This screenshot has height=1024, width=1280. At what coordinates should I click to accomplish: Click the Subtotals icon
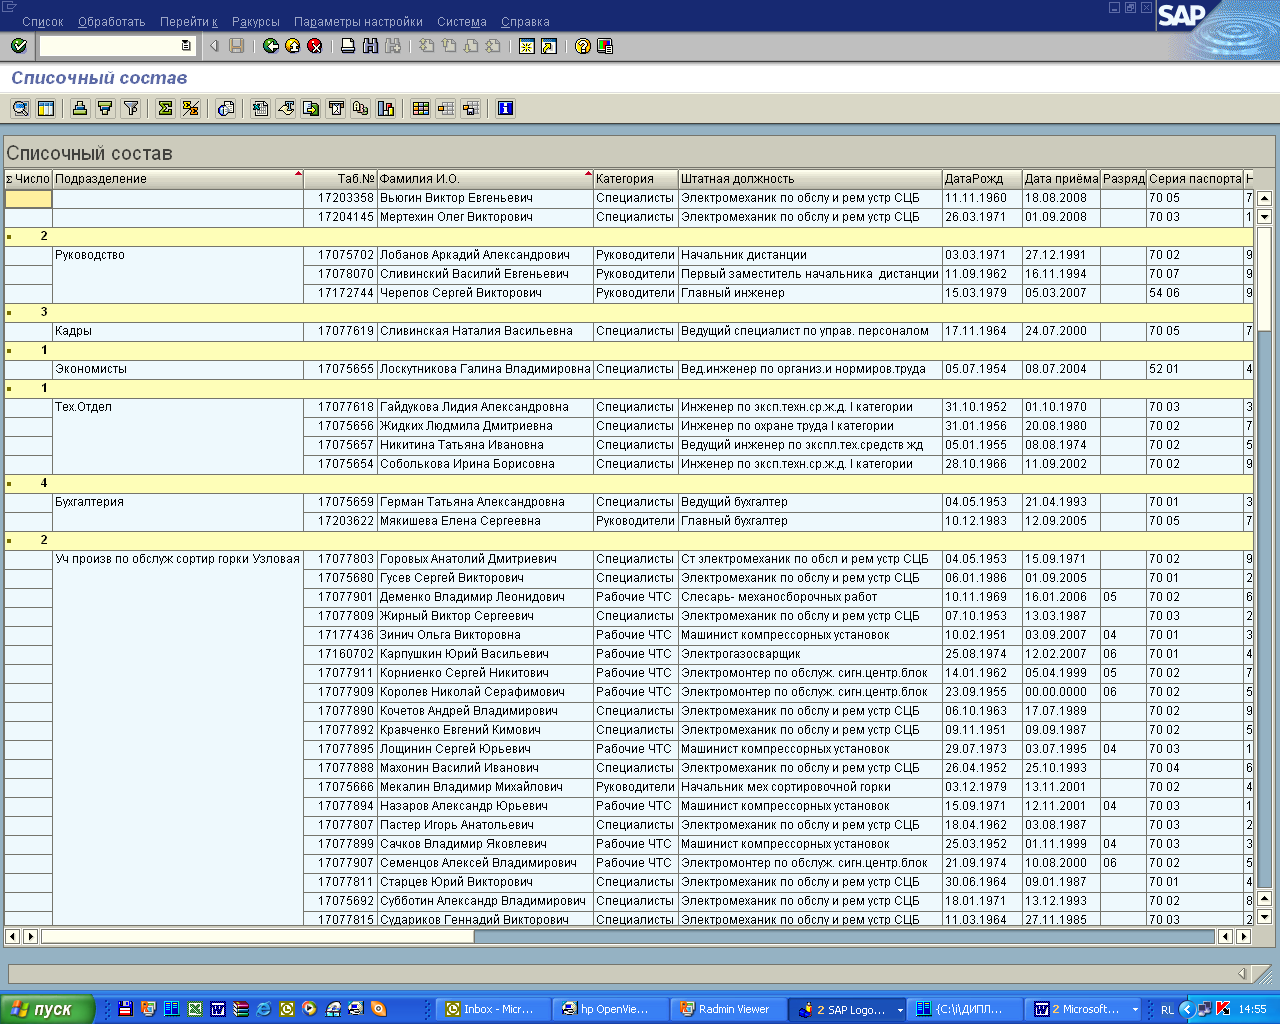click(190, 108)
